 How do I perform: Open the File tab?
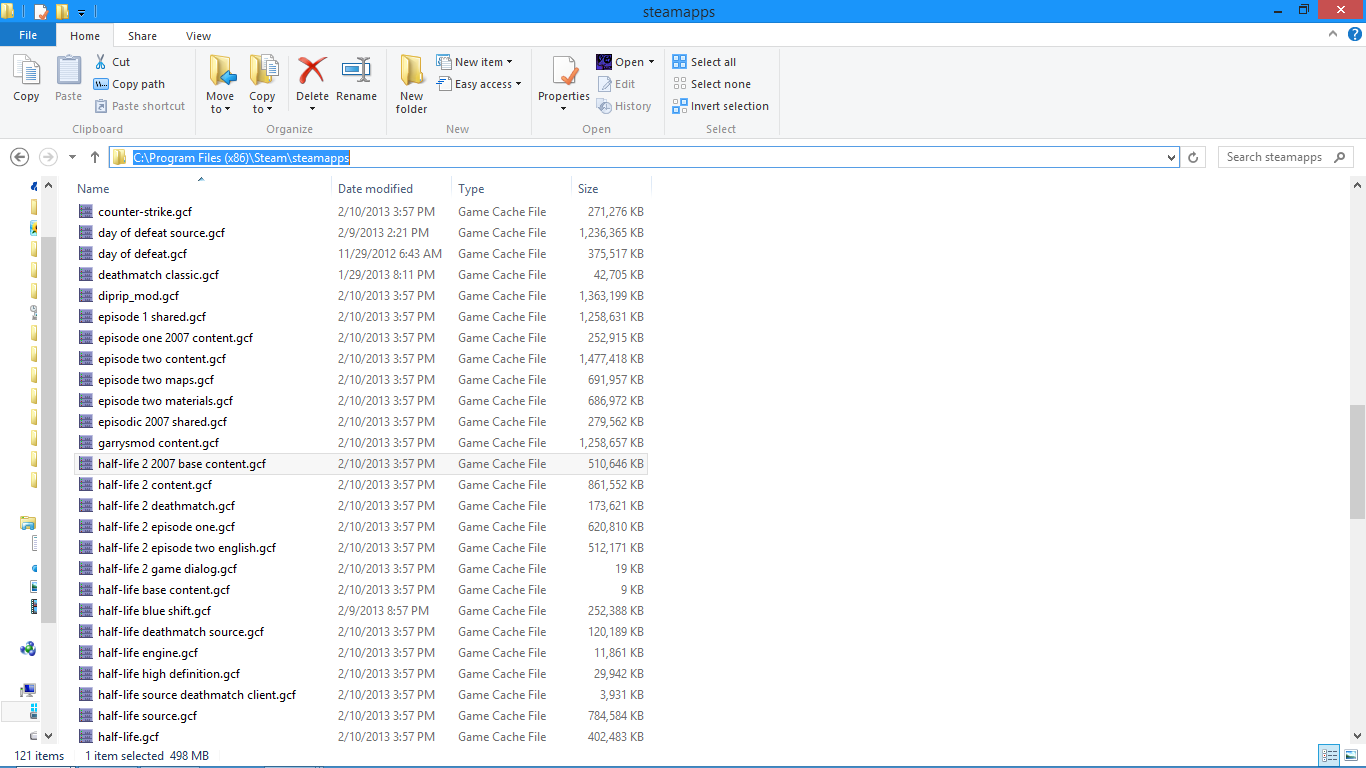(28, 35)
